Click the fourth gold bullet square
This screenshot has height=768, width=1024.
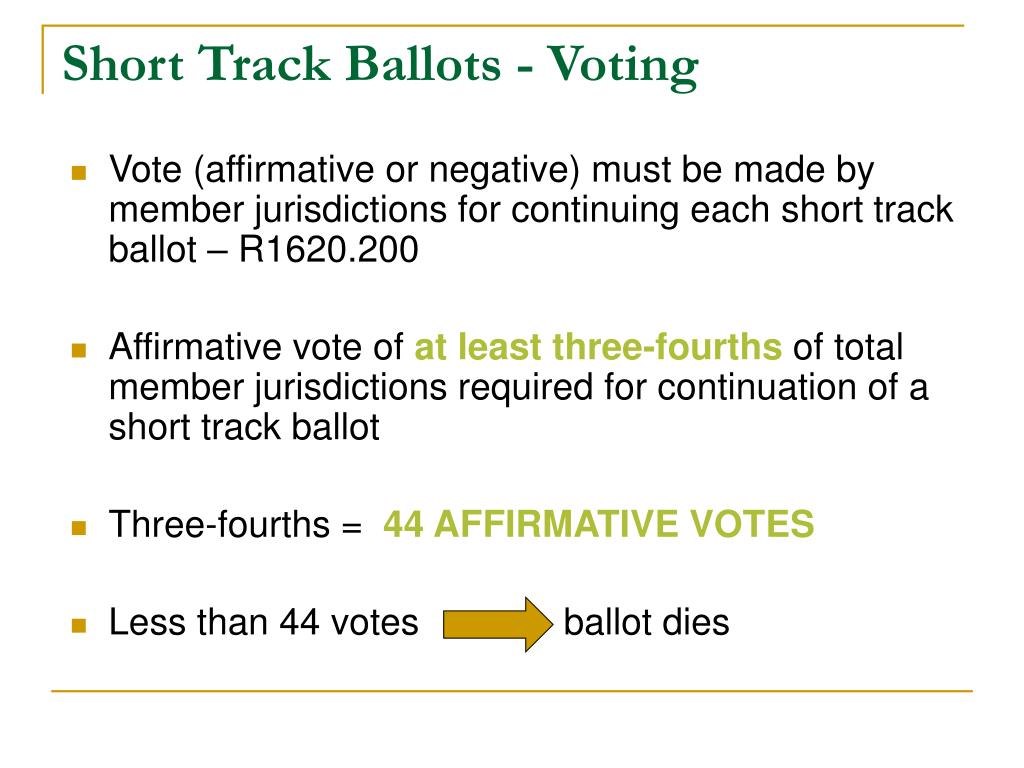coord(79,625)
